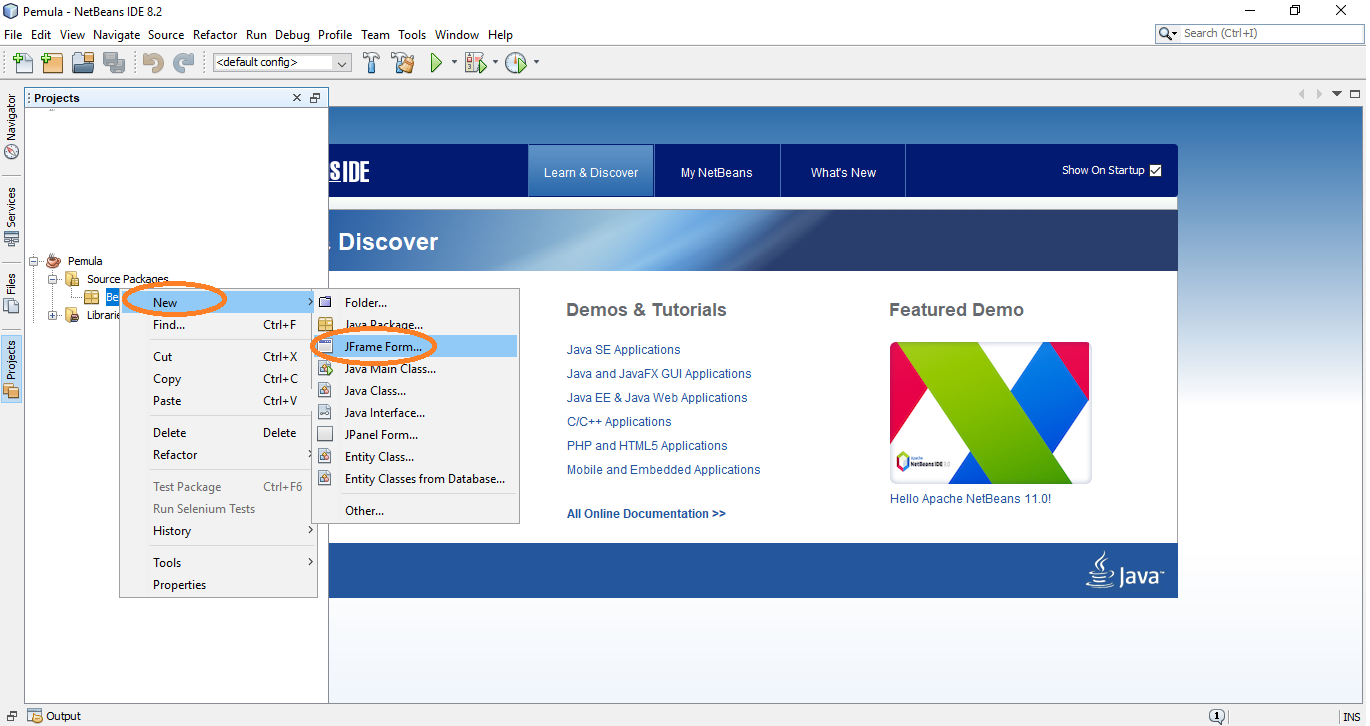Click the Save All toolbar icon
Viewport: 1370px width, 726px height.
tap(114, 62)
